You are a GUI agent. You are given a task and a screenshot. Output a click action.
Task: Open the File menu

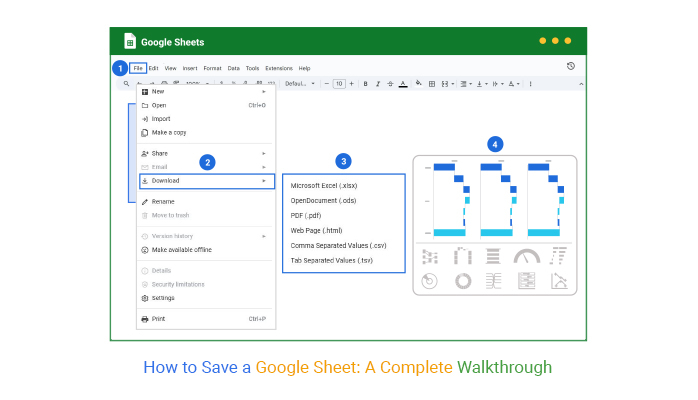[138, 68]
